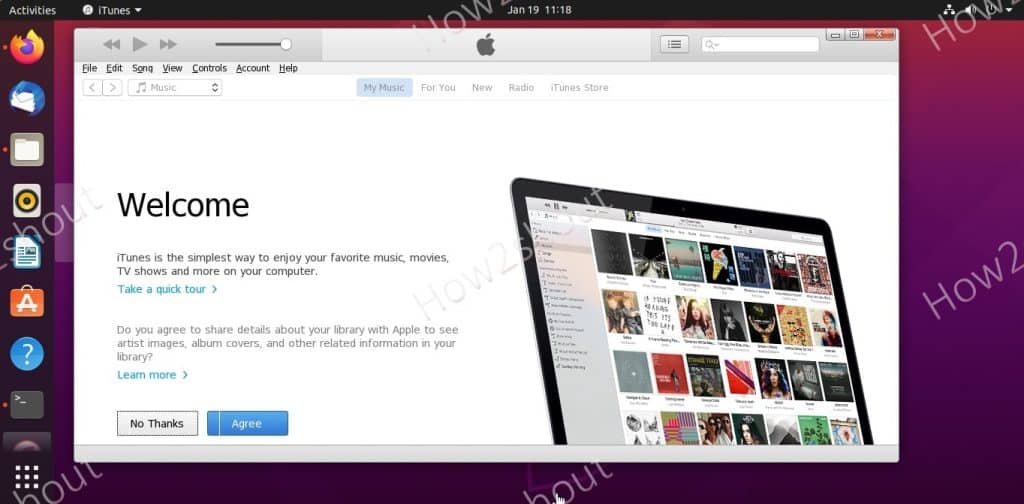Decline sharing with No Thanks button
Viewport: 1024px width, 504px height.
coord(157,423)
